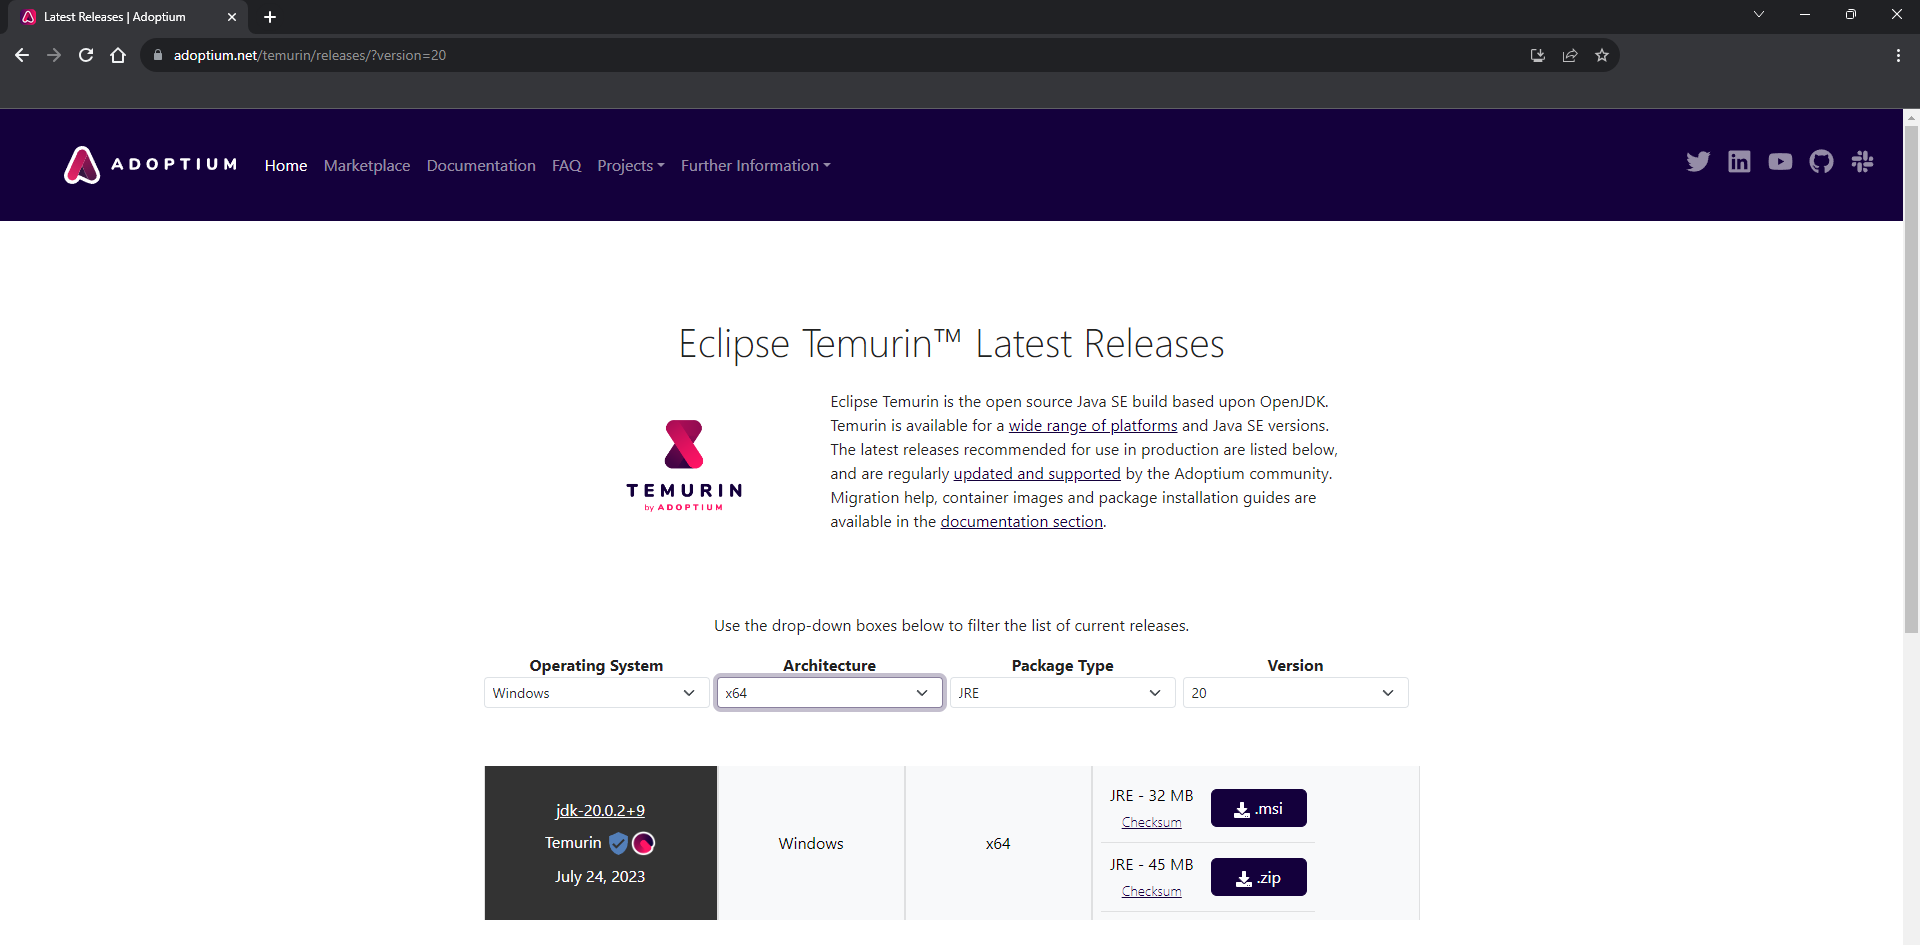
Task: Open the LinkedIn icon in header
Action: coord(1739,162)
